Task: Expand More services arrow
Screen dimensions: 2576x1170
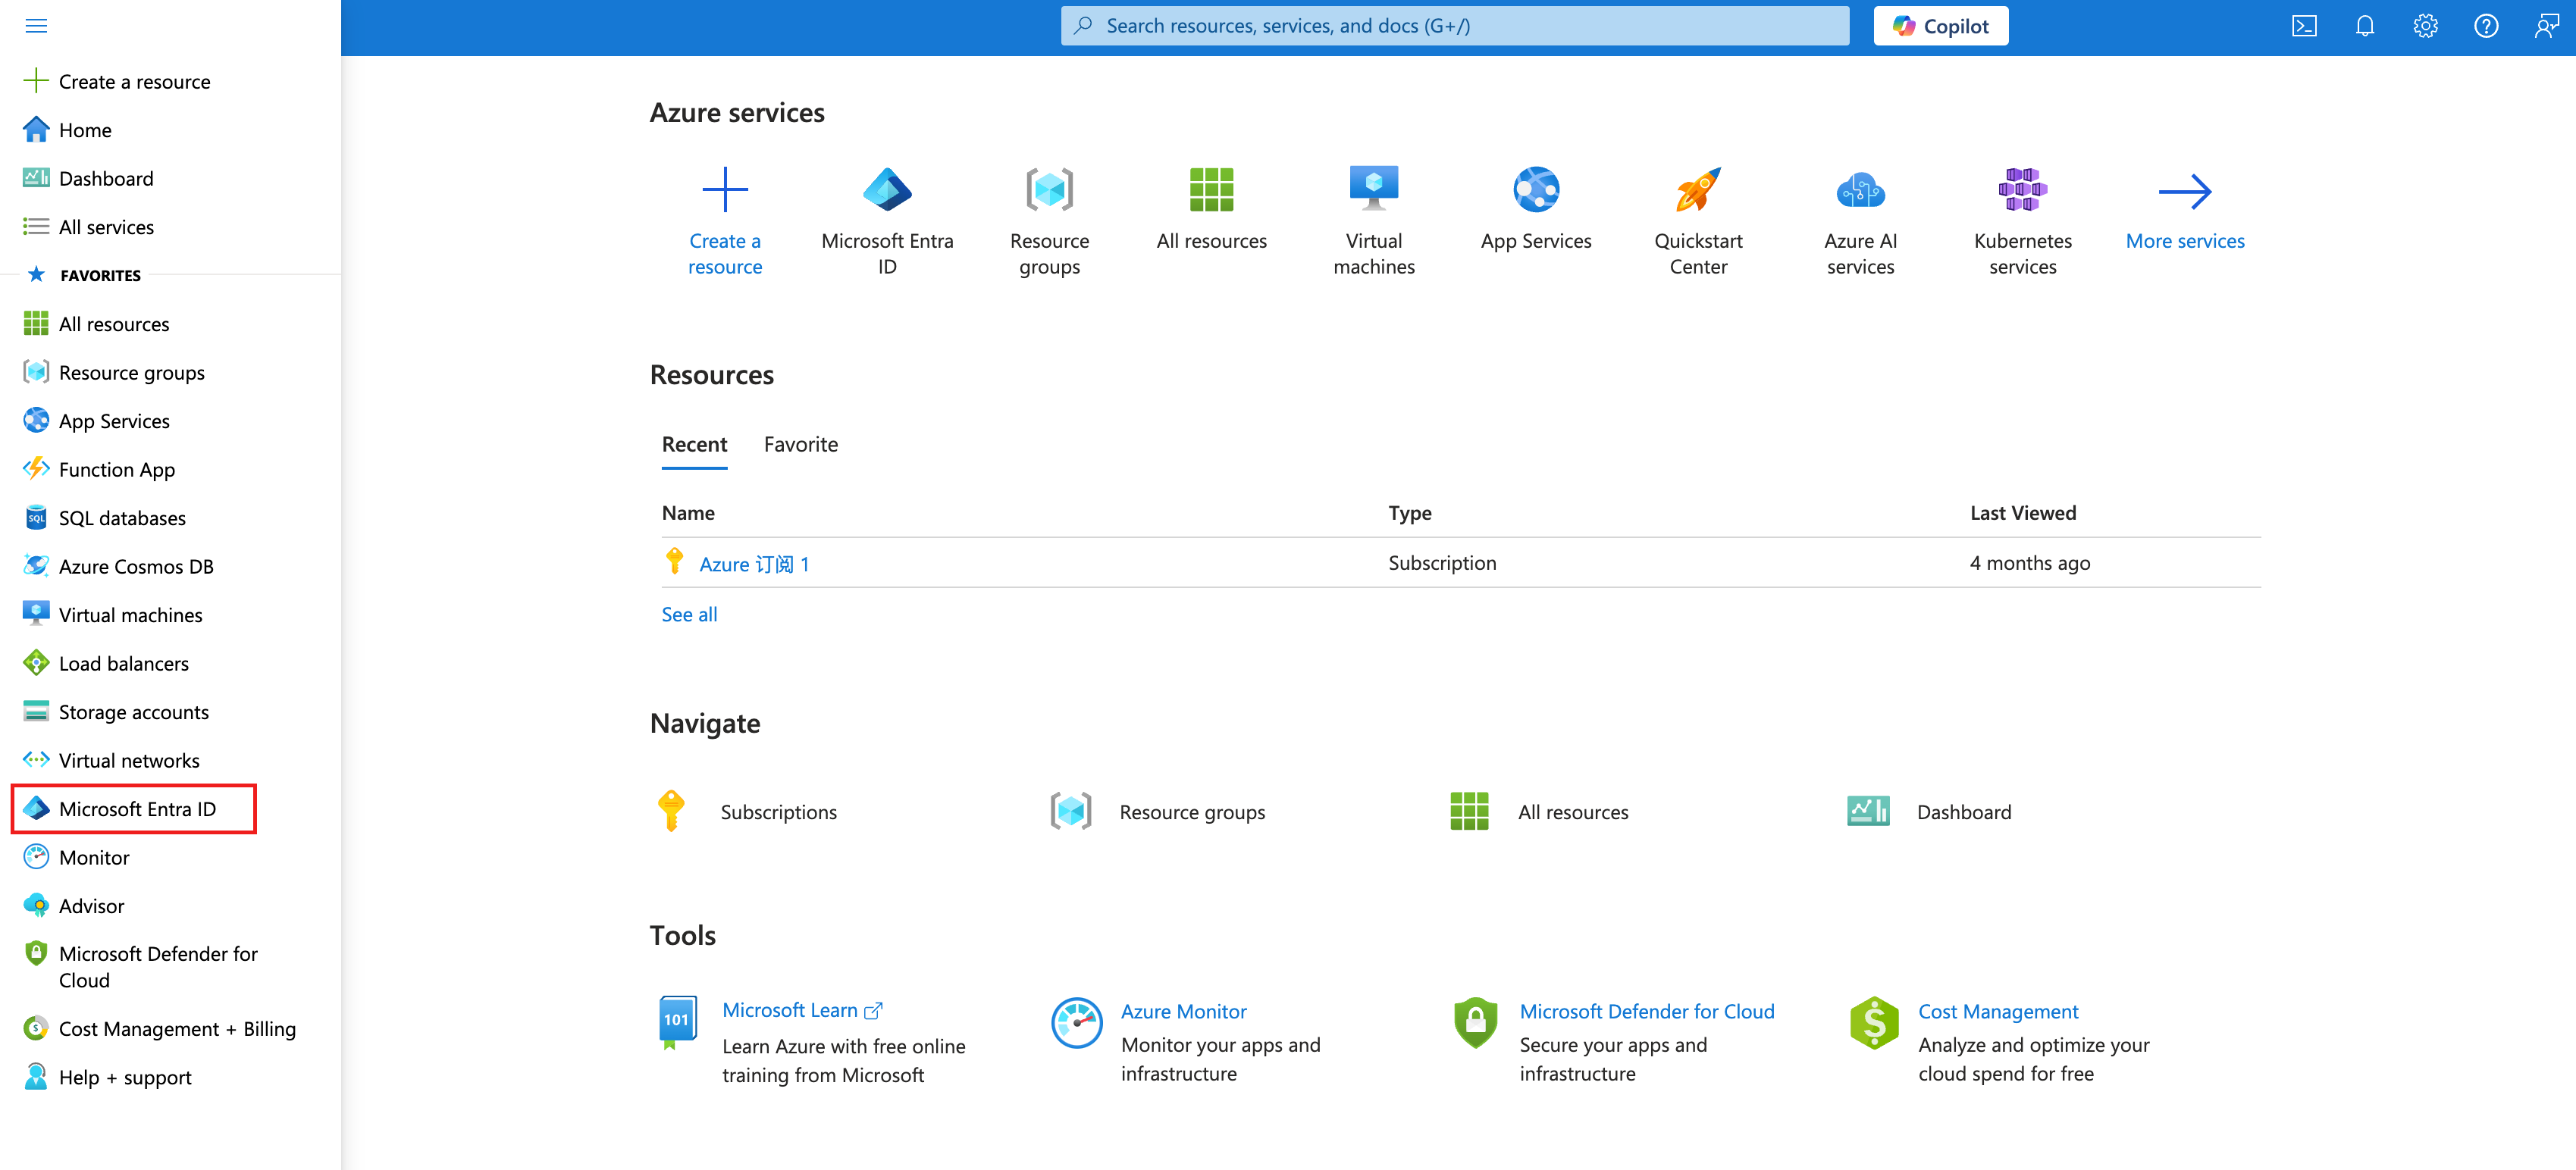Action: click(x=2185, y=192)
